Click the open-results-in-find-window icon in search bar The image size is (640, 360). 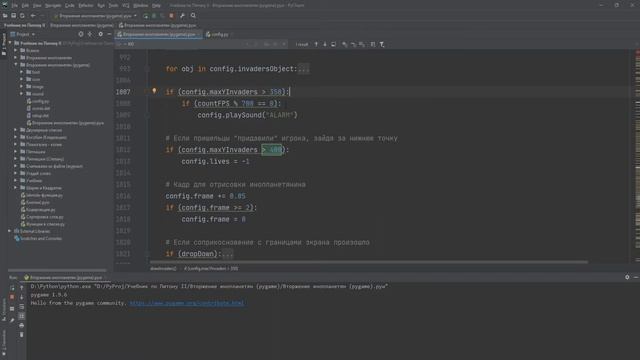[x=334, y=44]
